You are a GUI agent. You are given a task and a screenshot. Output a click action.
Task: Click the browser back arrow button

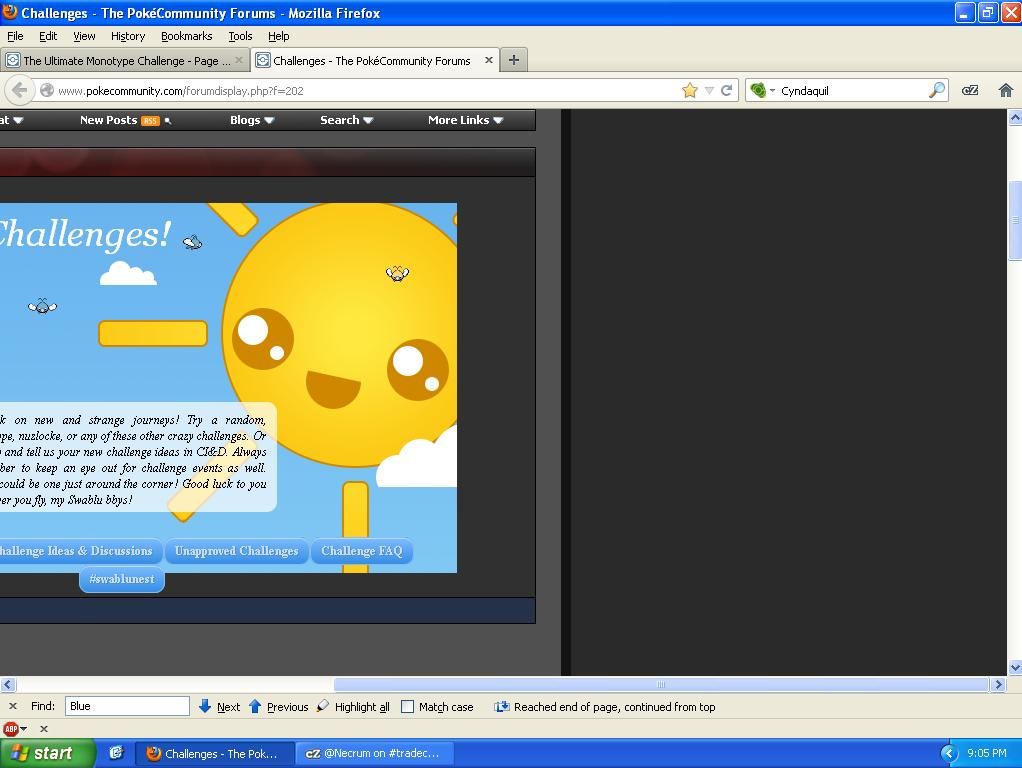pyautogui.click(x=19, y=91)
